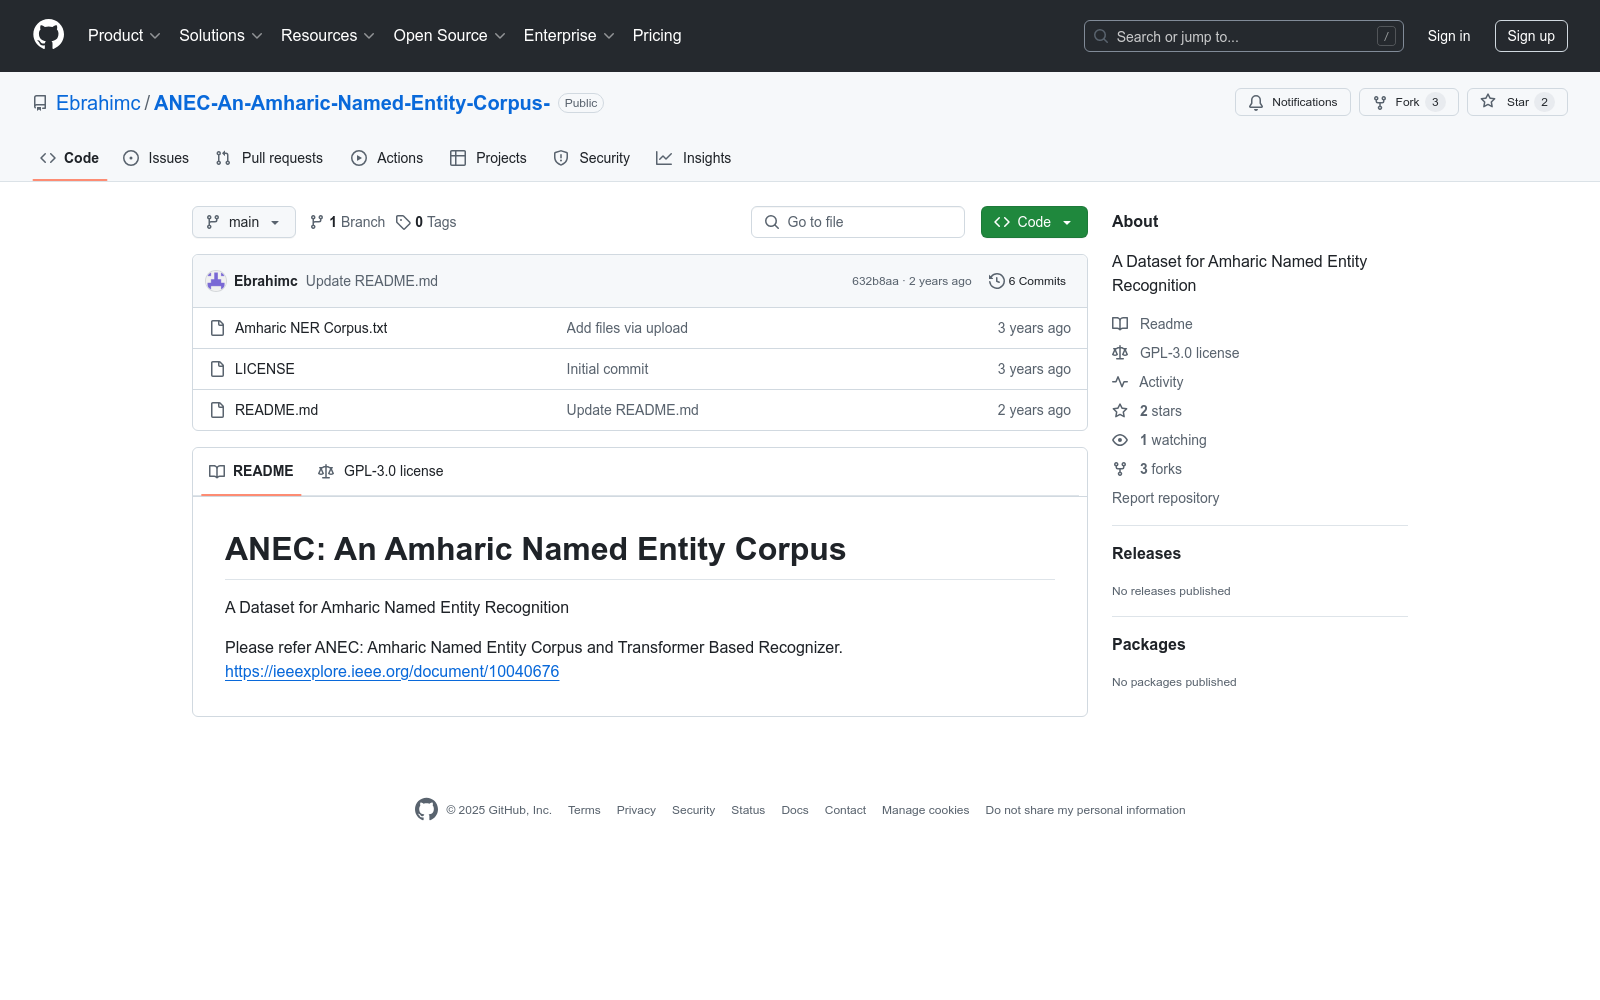Viewport: 1600px width, 1000px height.
Task: Open the README.md file
Action: click(276, 410)
